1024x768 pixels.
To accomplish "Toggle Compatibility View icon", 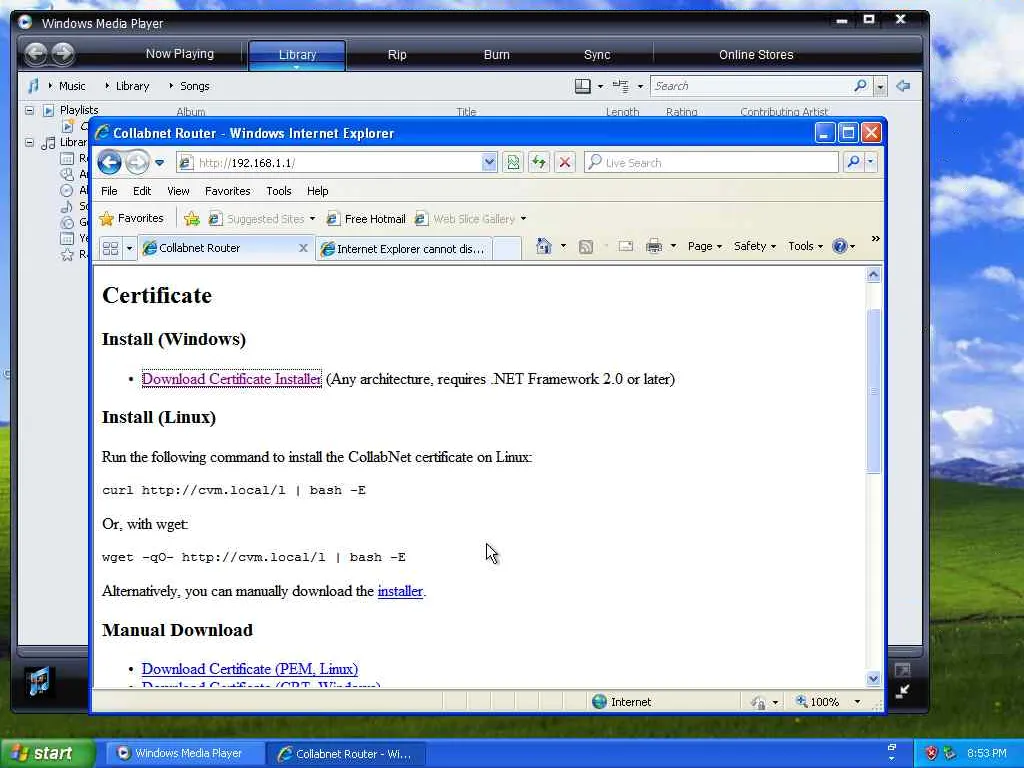I will (513, 163).
